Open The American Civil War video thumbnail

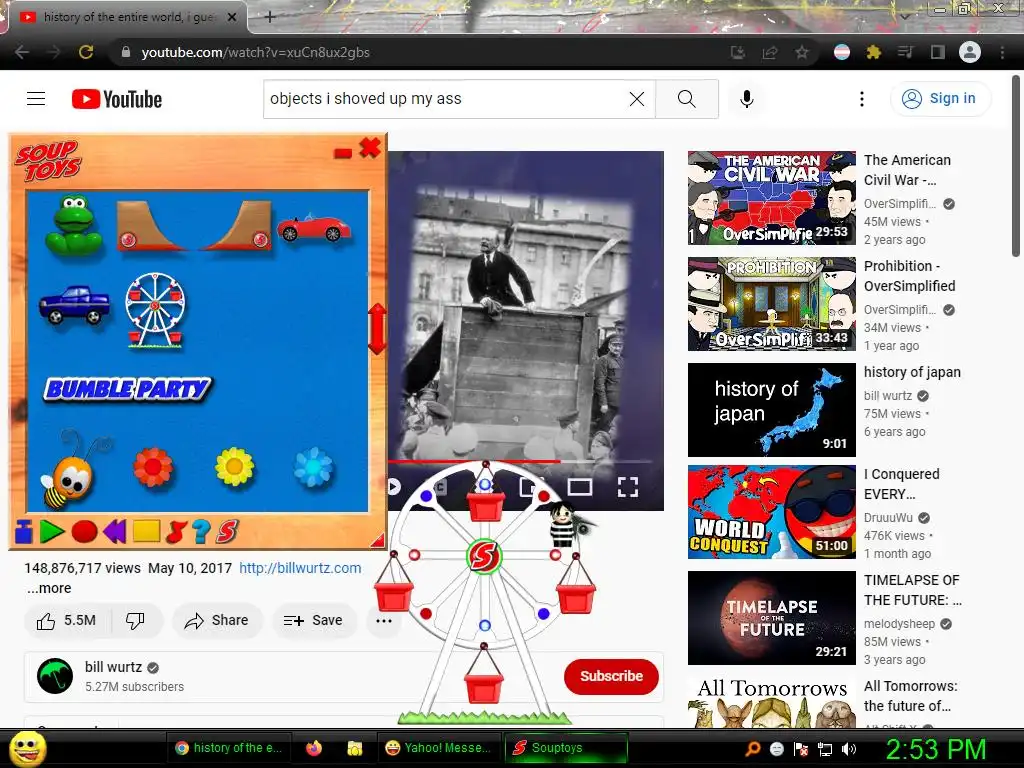coord(772,198)
